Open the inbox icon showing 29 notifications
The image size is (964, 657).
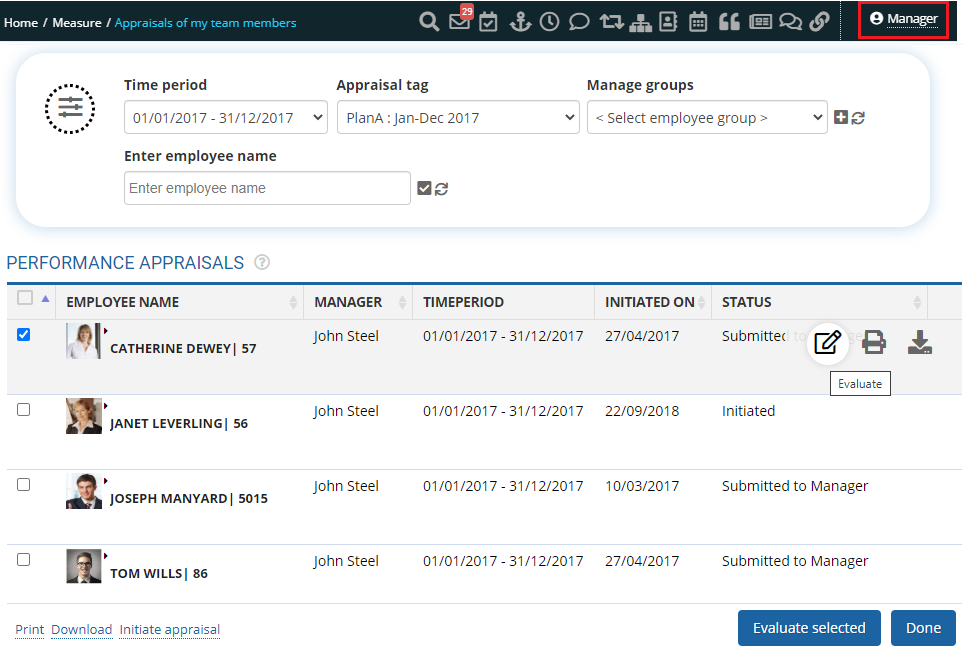pos(459,21)
